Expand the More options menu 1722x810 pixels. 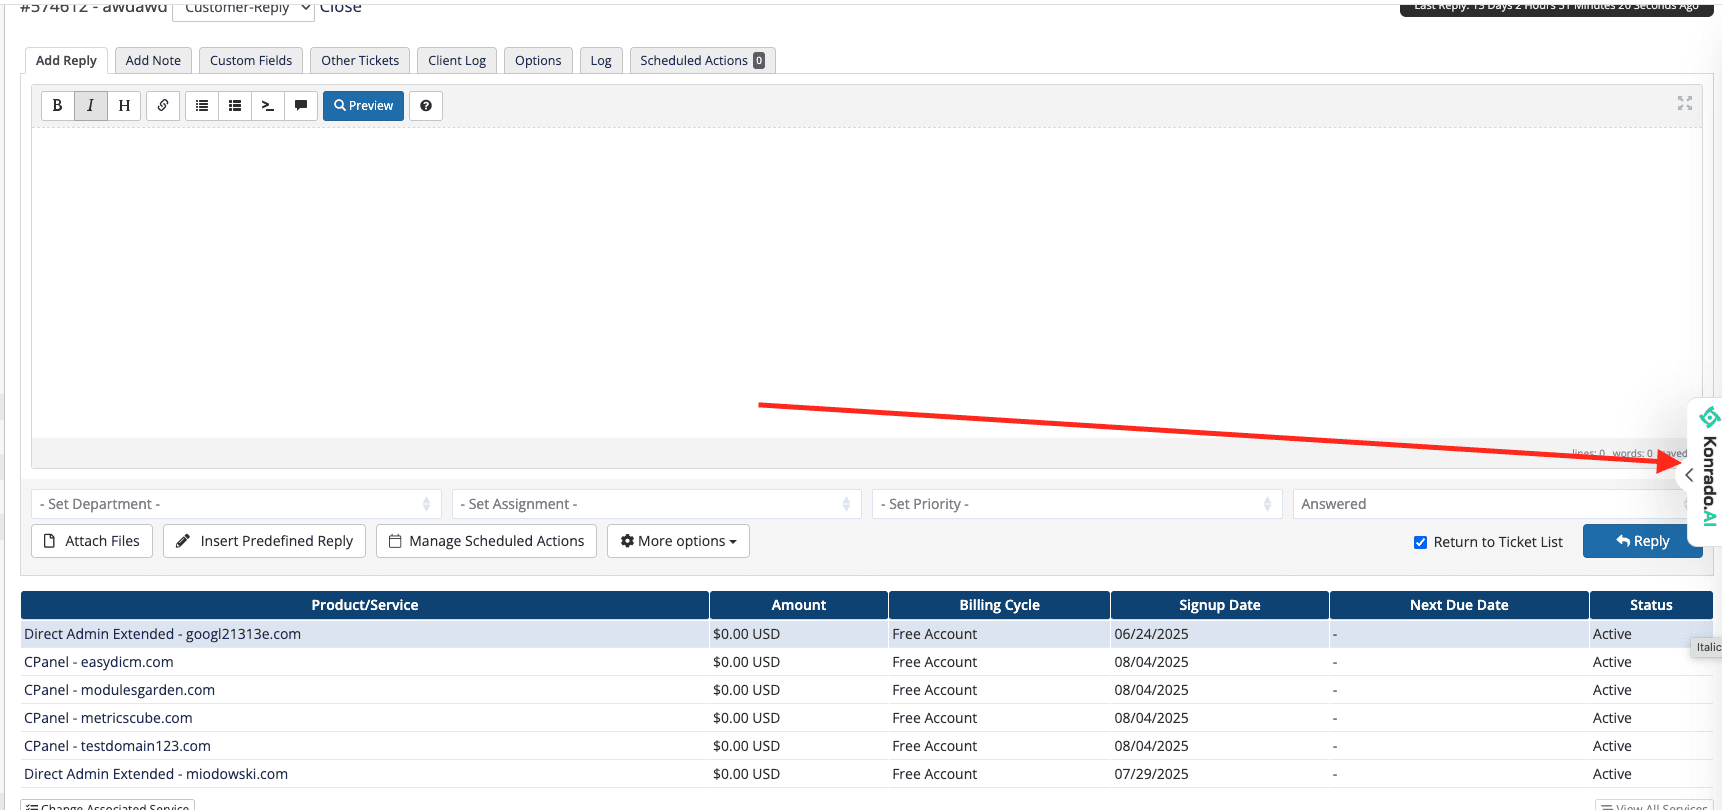point(678,541)
